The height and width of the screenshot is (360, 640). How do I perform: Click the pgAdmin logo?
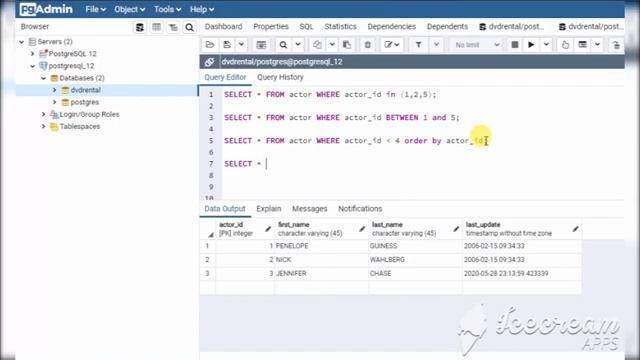[x=46, y=9]
